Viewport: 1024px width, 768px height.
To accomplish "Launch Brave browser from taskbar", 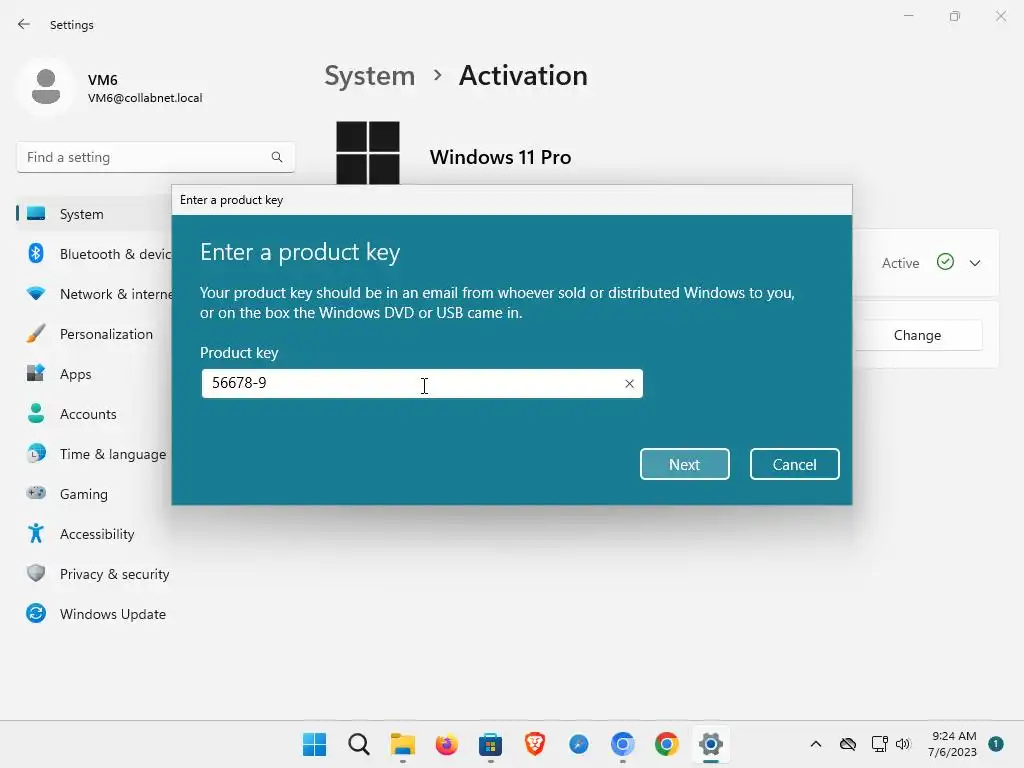I will [x=535, y=744].
